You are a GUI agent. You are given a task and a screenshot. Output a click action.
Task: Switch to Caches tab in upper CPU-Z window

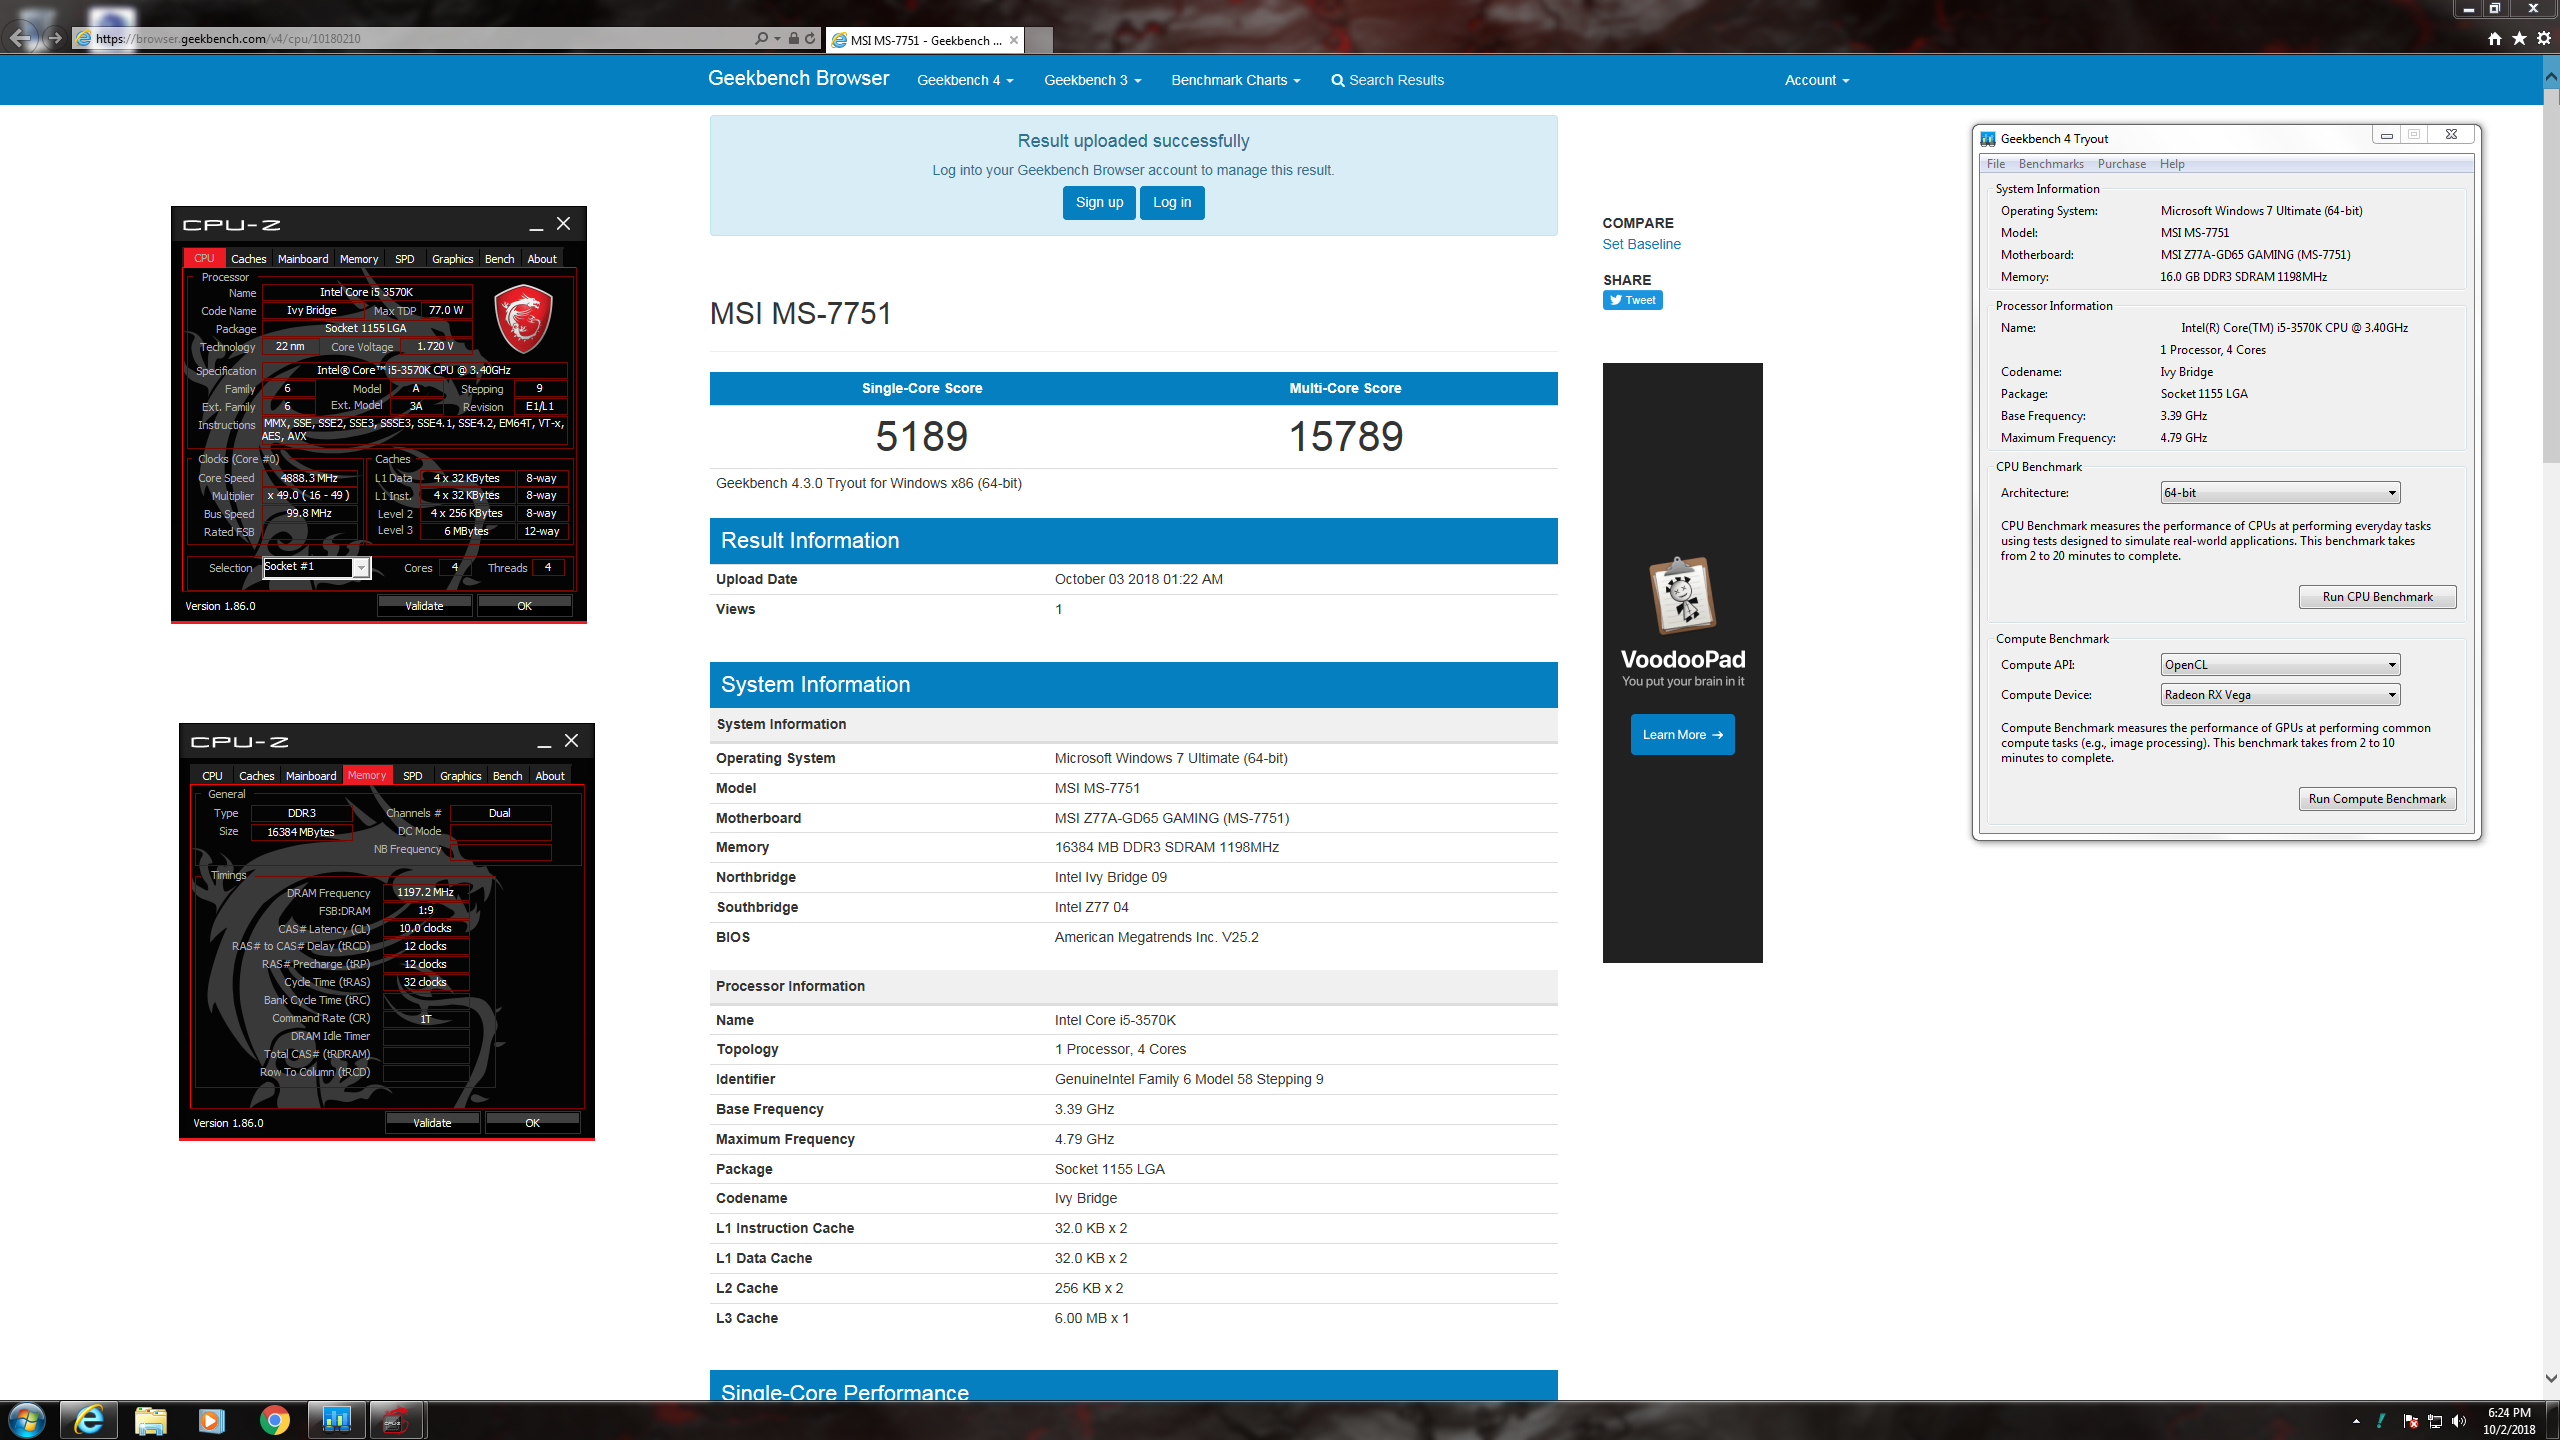(248, 259)
